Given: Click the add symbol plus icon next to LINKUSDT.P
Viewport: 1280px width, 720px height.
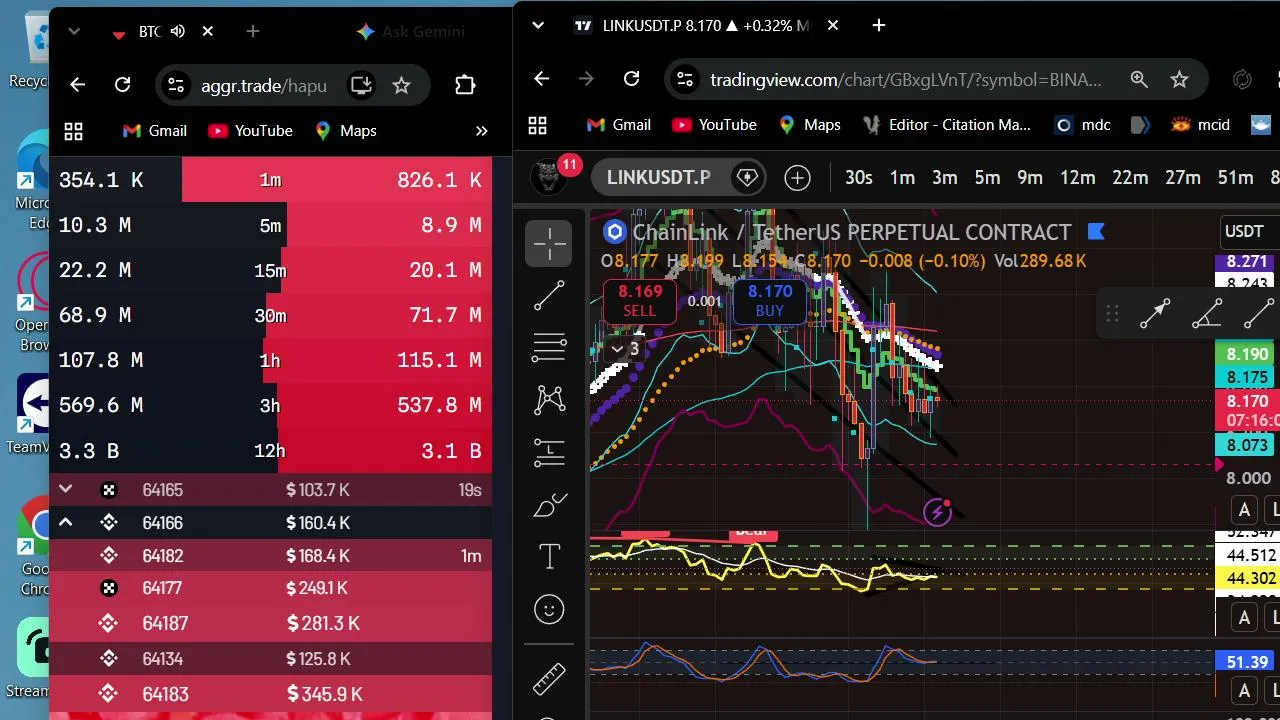Looking at the screenshot, I should (797, 178).
